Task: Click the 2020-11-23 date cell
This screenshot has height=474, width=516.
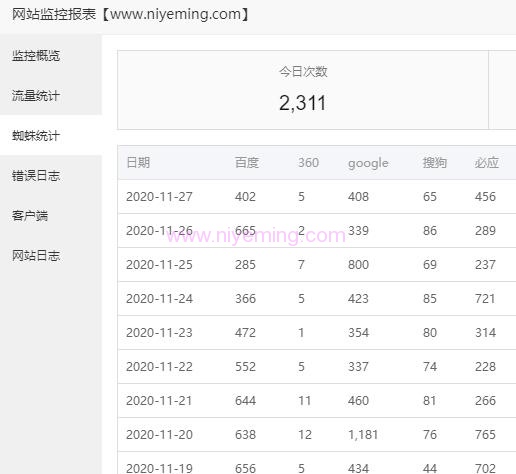Action: (159, 333)
